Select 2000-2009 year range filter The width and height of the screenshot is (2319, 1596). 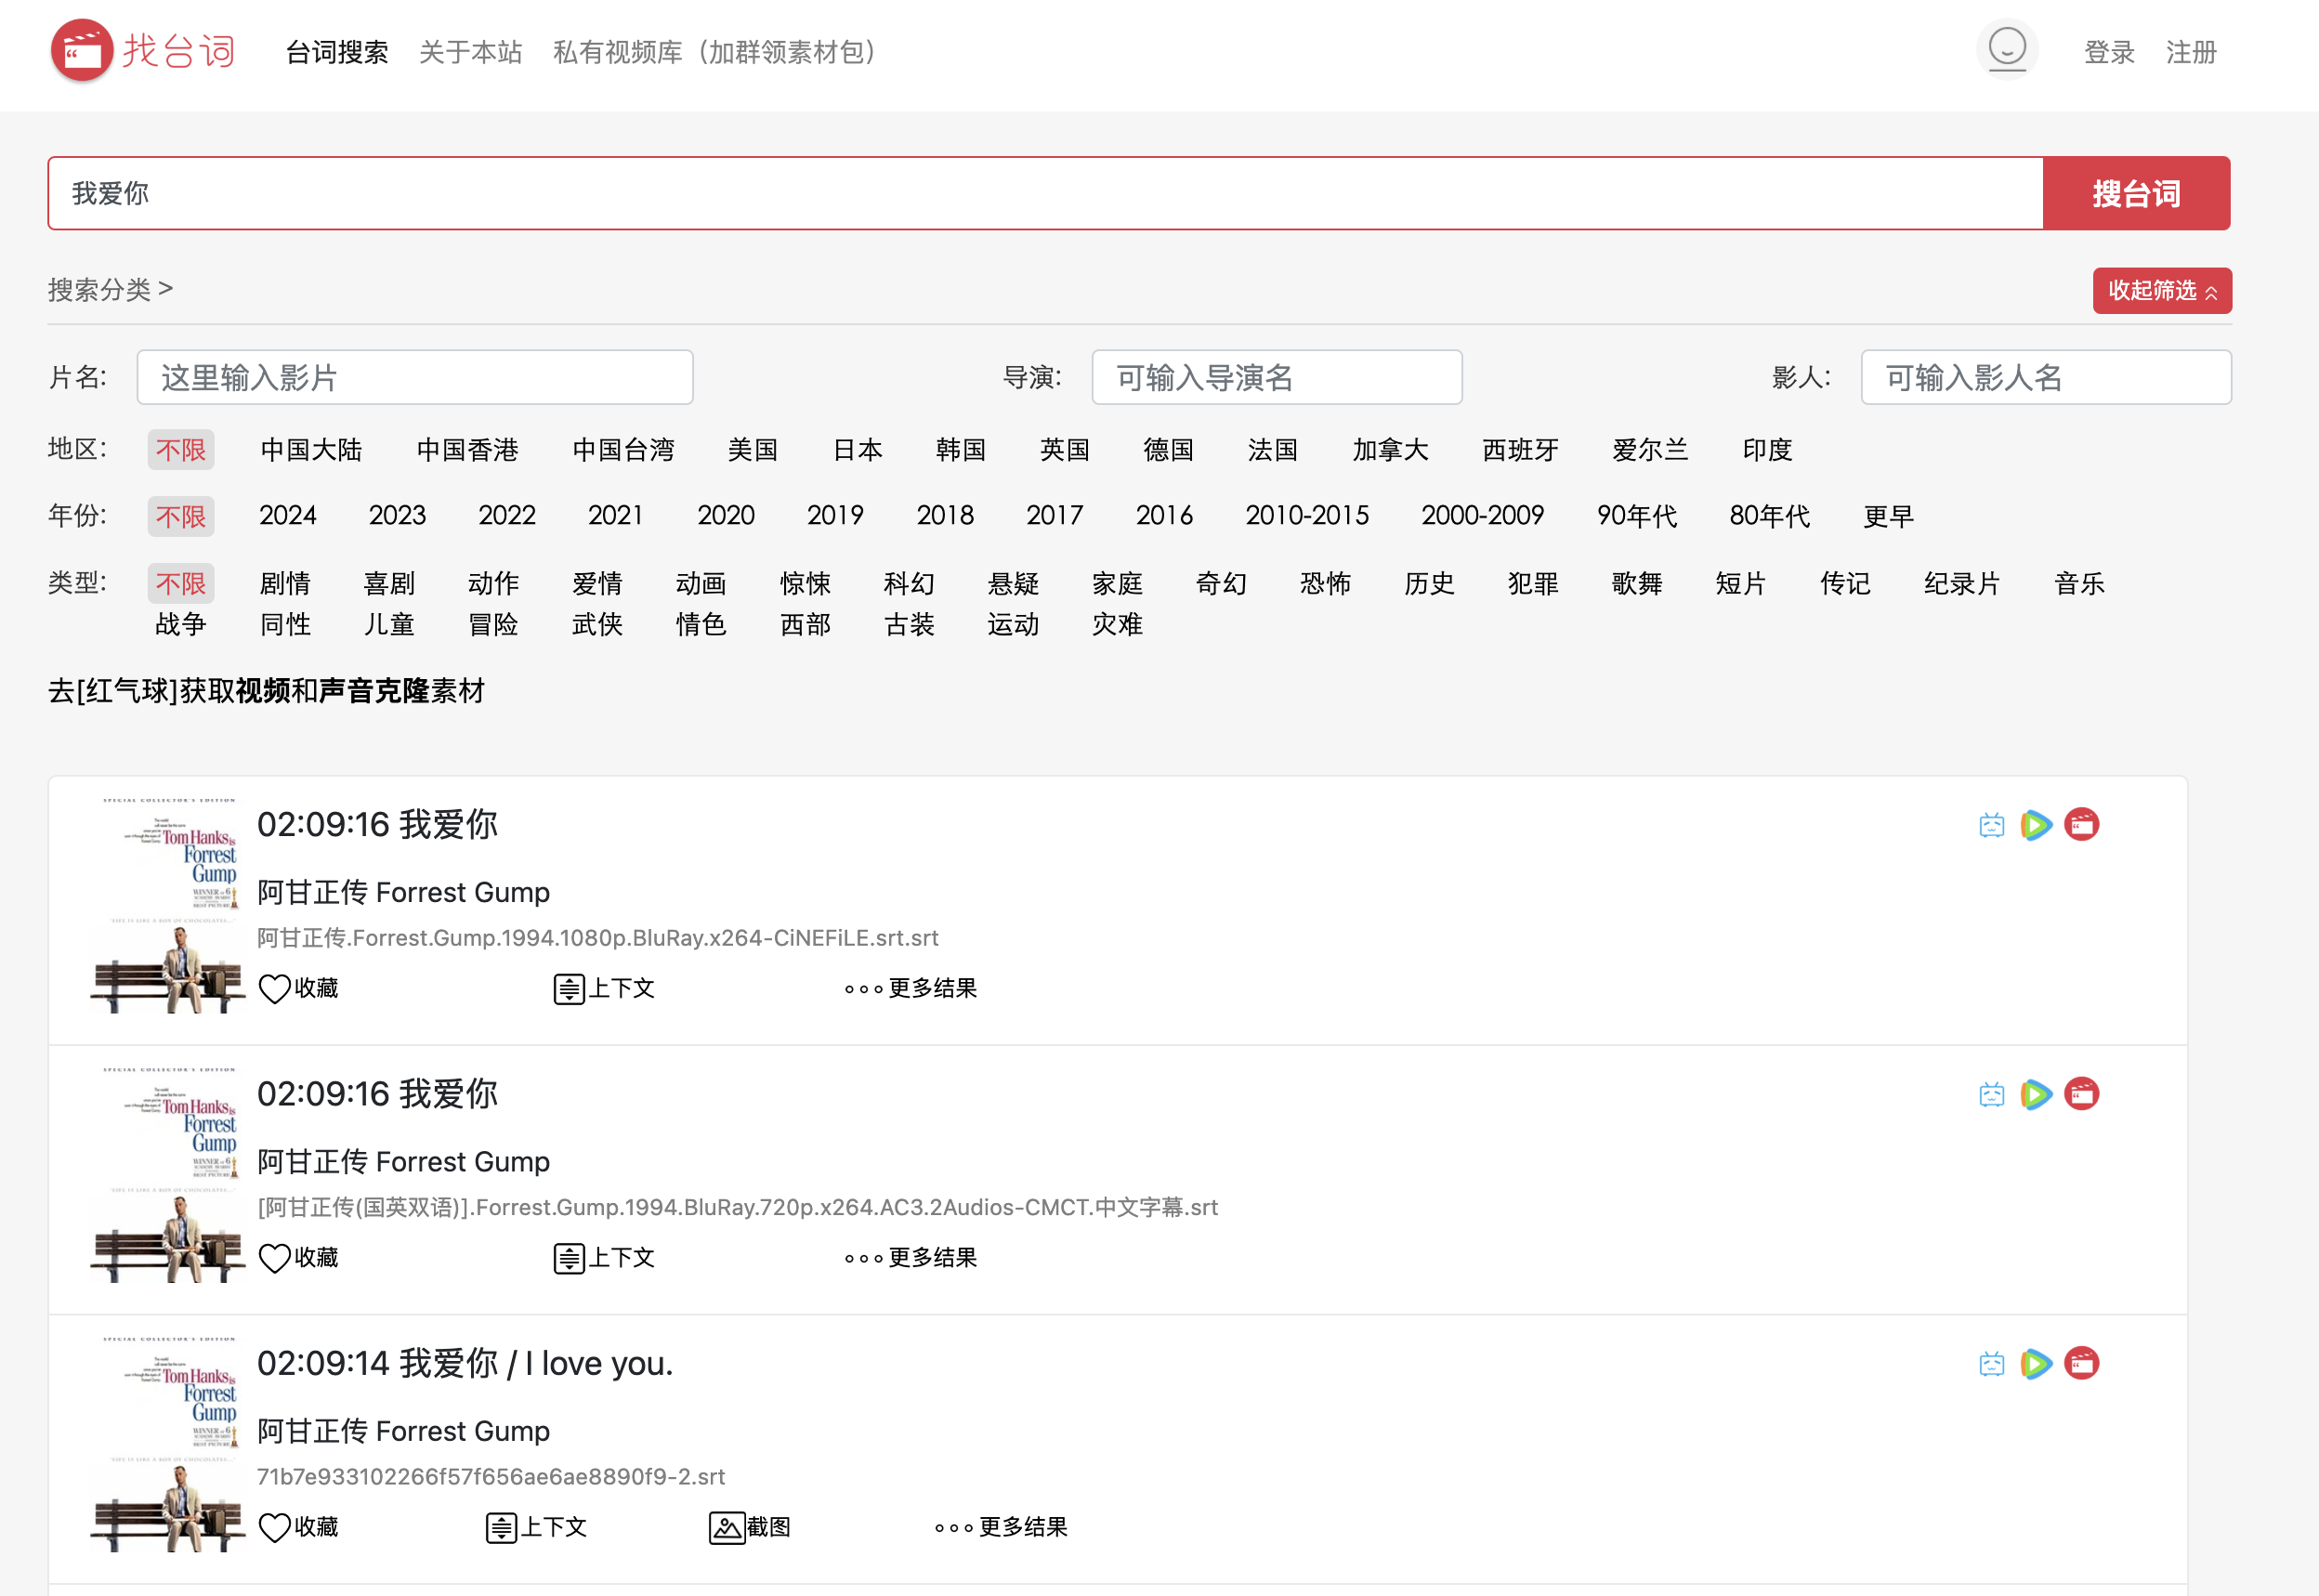click(x=1483, y=516)
